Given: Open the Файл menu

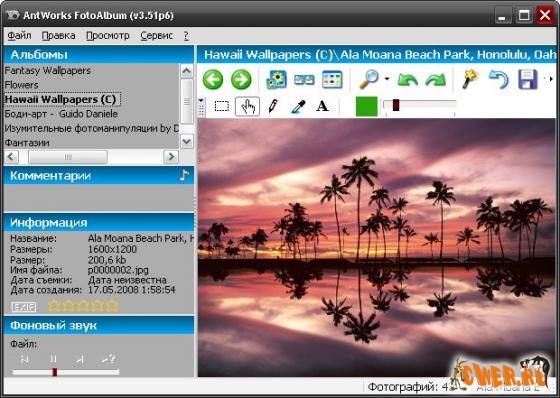Looking at the screenshot, I should (19, 36).
